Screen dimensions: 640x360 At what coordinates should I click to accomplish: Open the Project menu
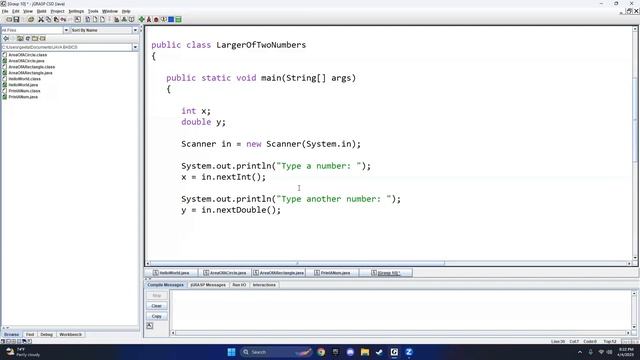click(58, 11)
